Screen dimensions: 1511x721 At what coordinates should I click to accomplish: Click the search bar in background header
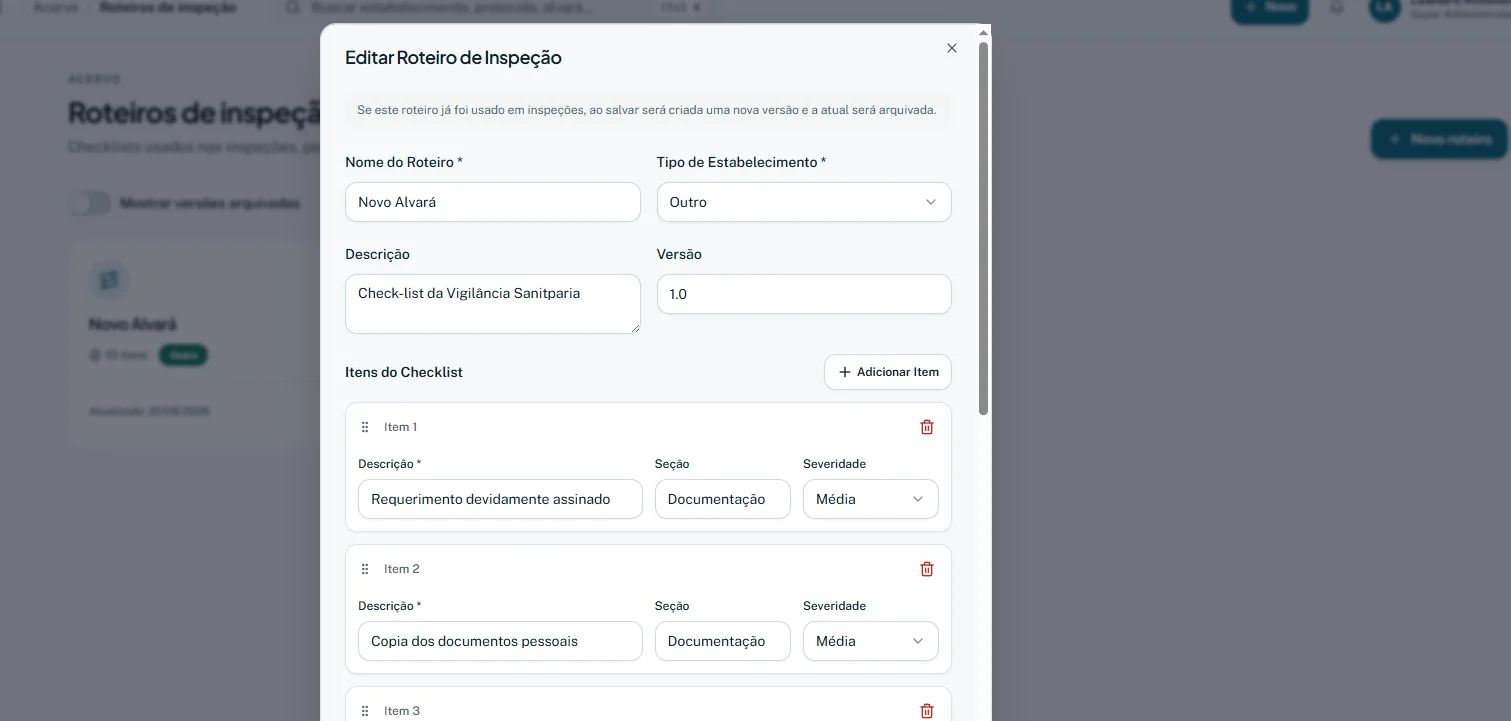[495, 7]
